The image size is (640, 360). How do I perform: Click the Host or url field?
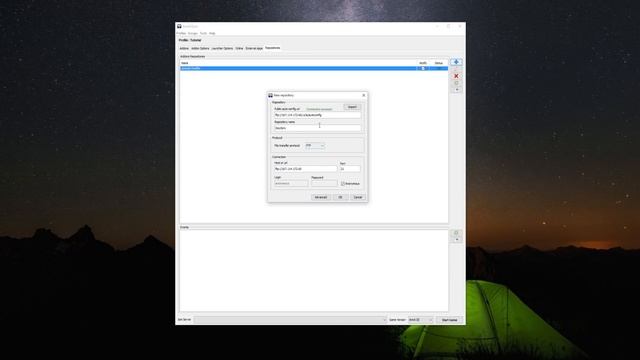click(305, 169)
